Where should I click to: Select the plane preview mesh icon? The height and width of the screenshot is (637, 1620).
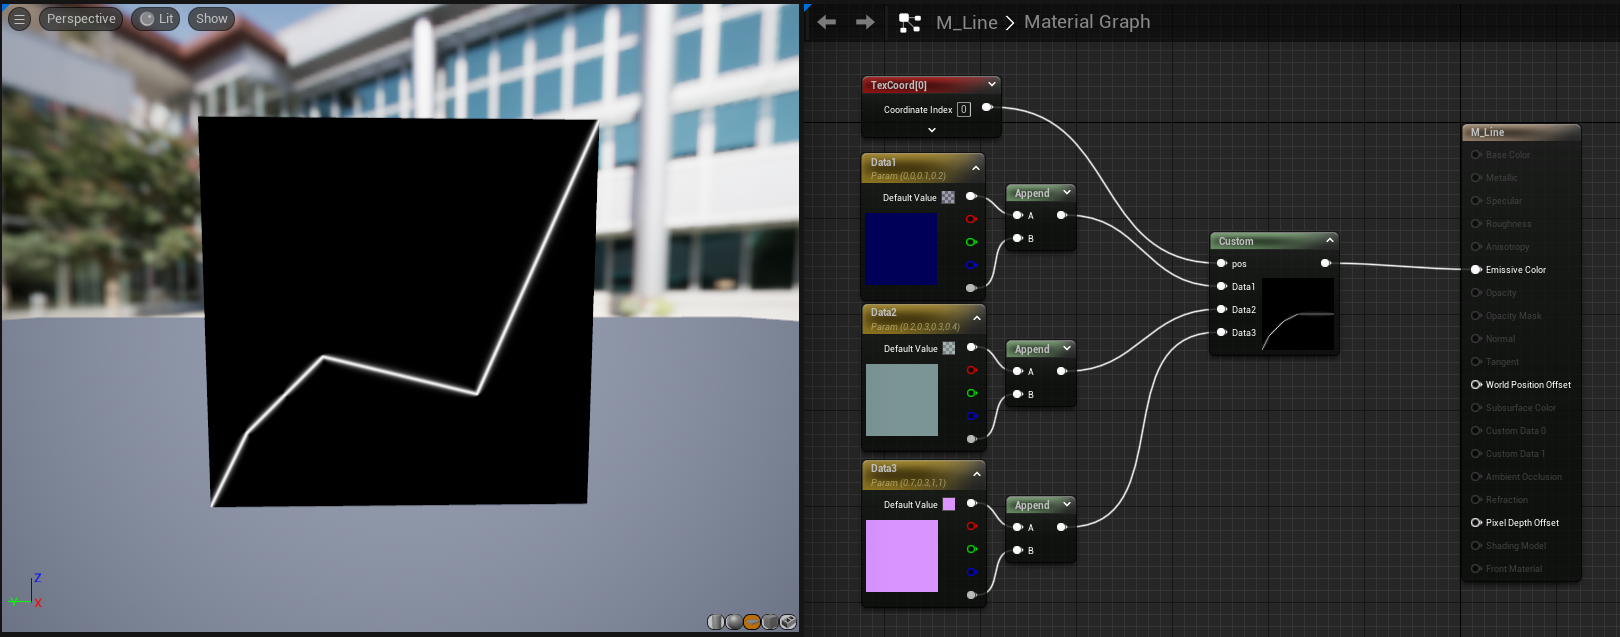(752, 622)
